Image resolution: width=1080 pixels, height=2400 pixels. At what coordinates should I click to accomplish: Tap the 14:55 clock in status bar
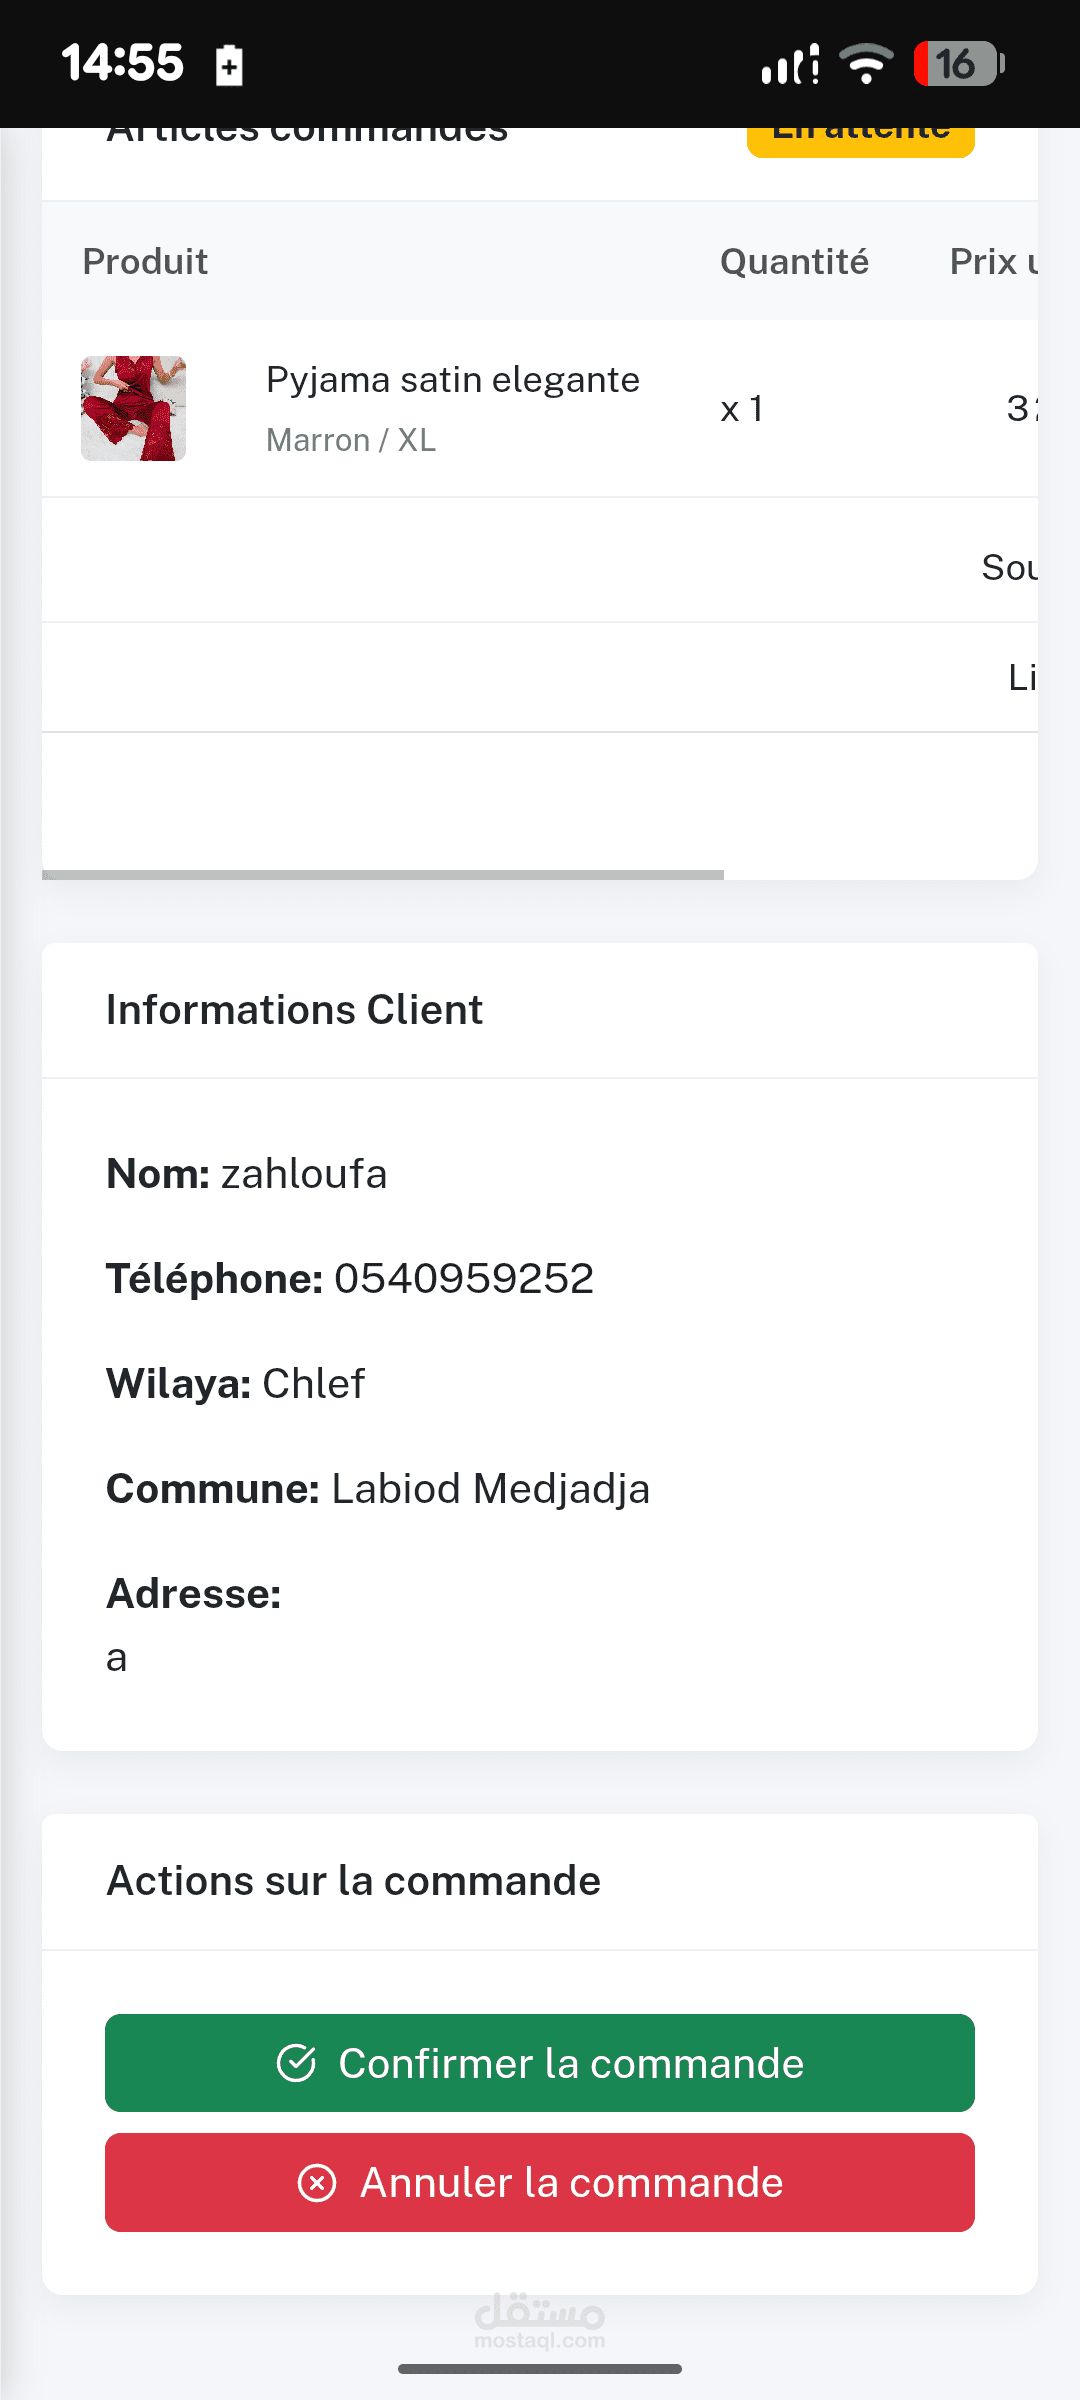pyautogui.click(x=122, y=62)
